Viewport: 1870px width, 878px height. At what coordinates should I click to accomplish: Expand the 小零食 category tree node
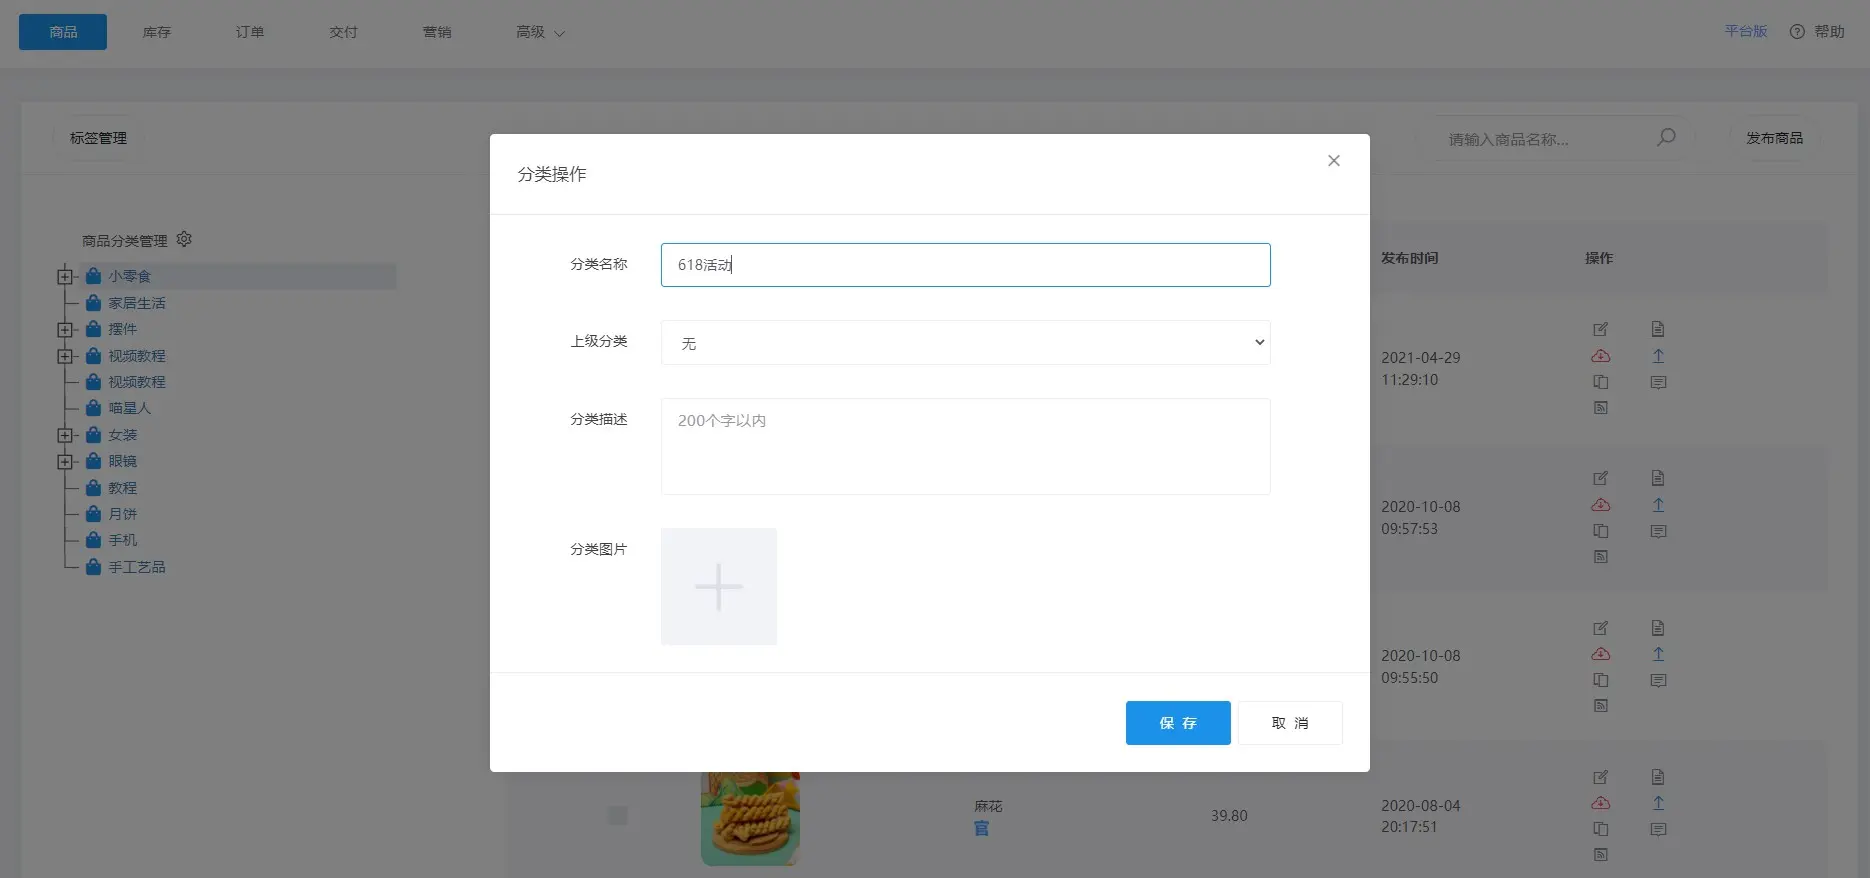66,277
